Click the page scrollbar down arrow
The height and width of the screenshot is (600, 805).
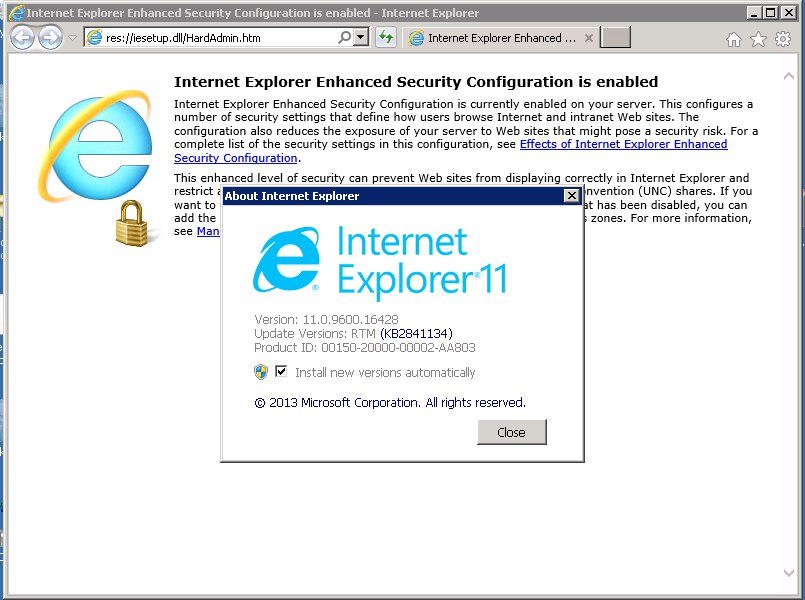click(789, 573)
